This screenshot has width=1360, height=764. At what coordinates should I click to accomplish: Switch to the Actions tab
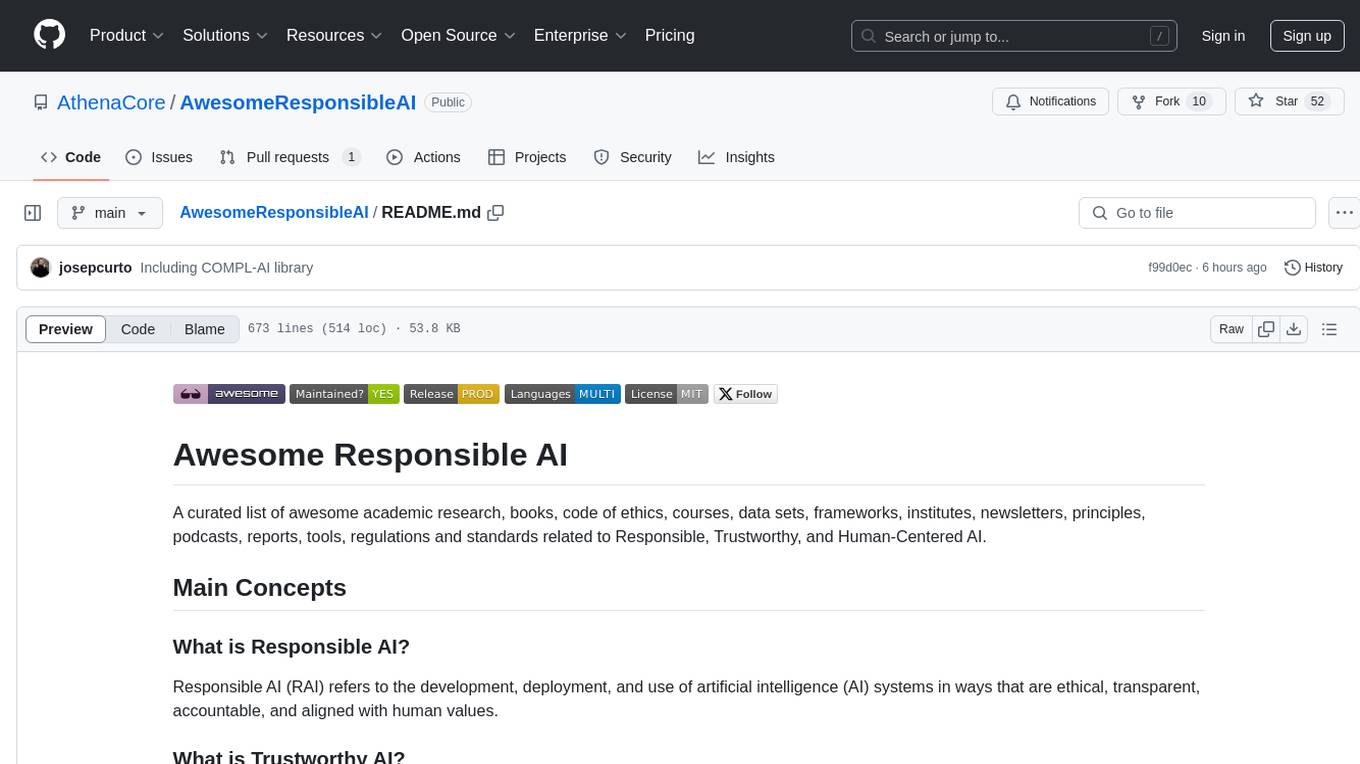(423, 157)
